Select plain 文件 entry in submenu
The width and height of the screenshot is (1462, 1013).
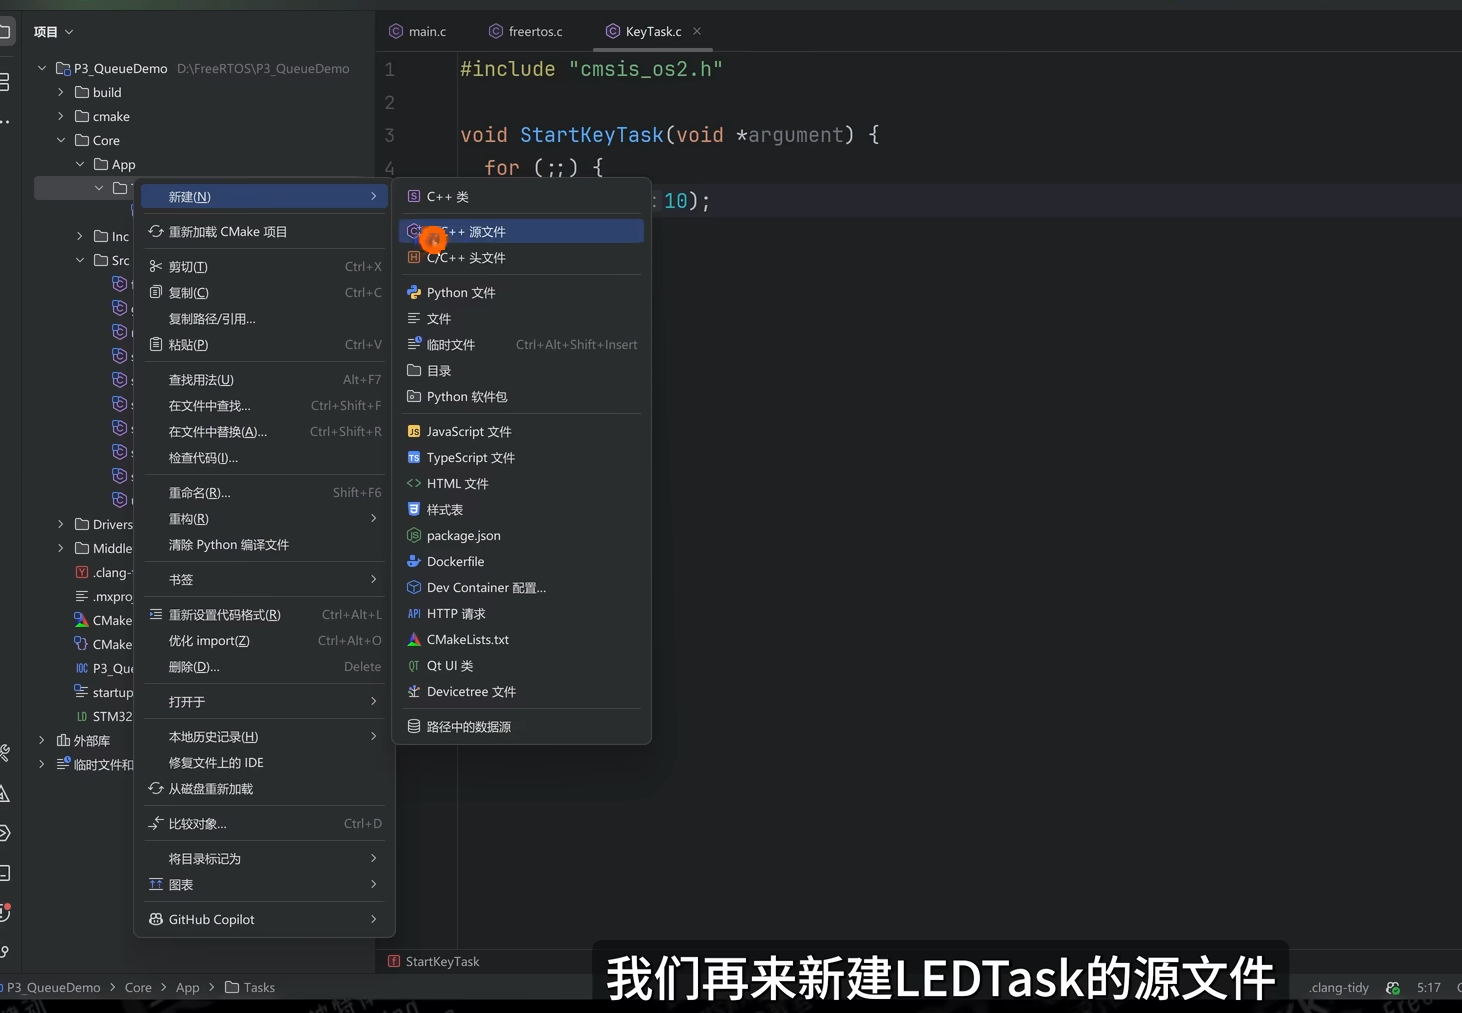click(521, 318)
